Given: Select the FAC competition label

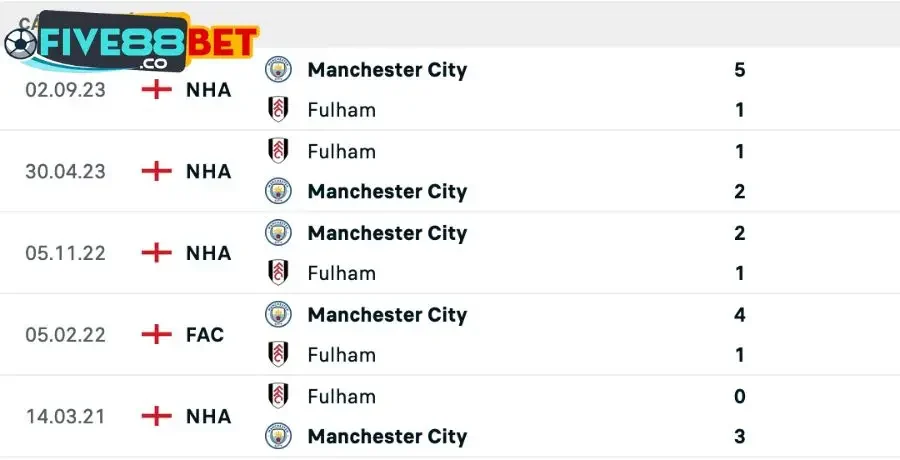Looking at the screenshot, I should pos(204,334).
